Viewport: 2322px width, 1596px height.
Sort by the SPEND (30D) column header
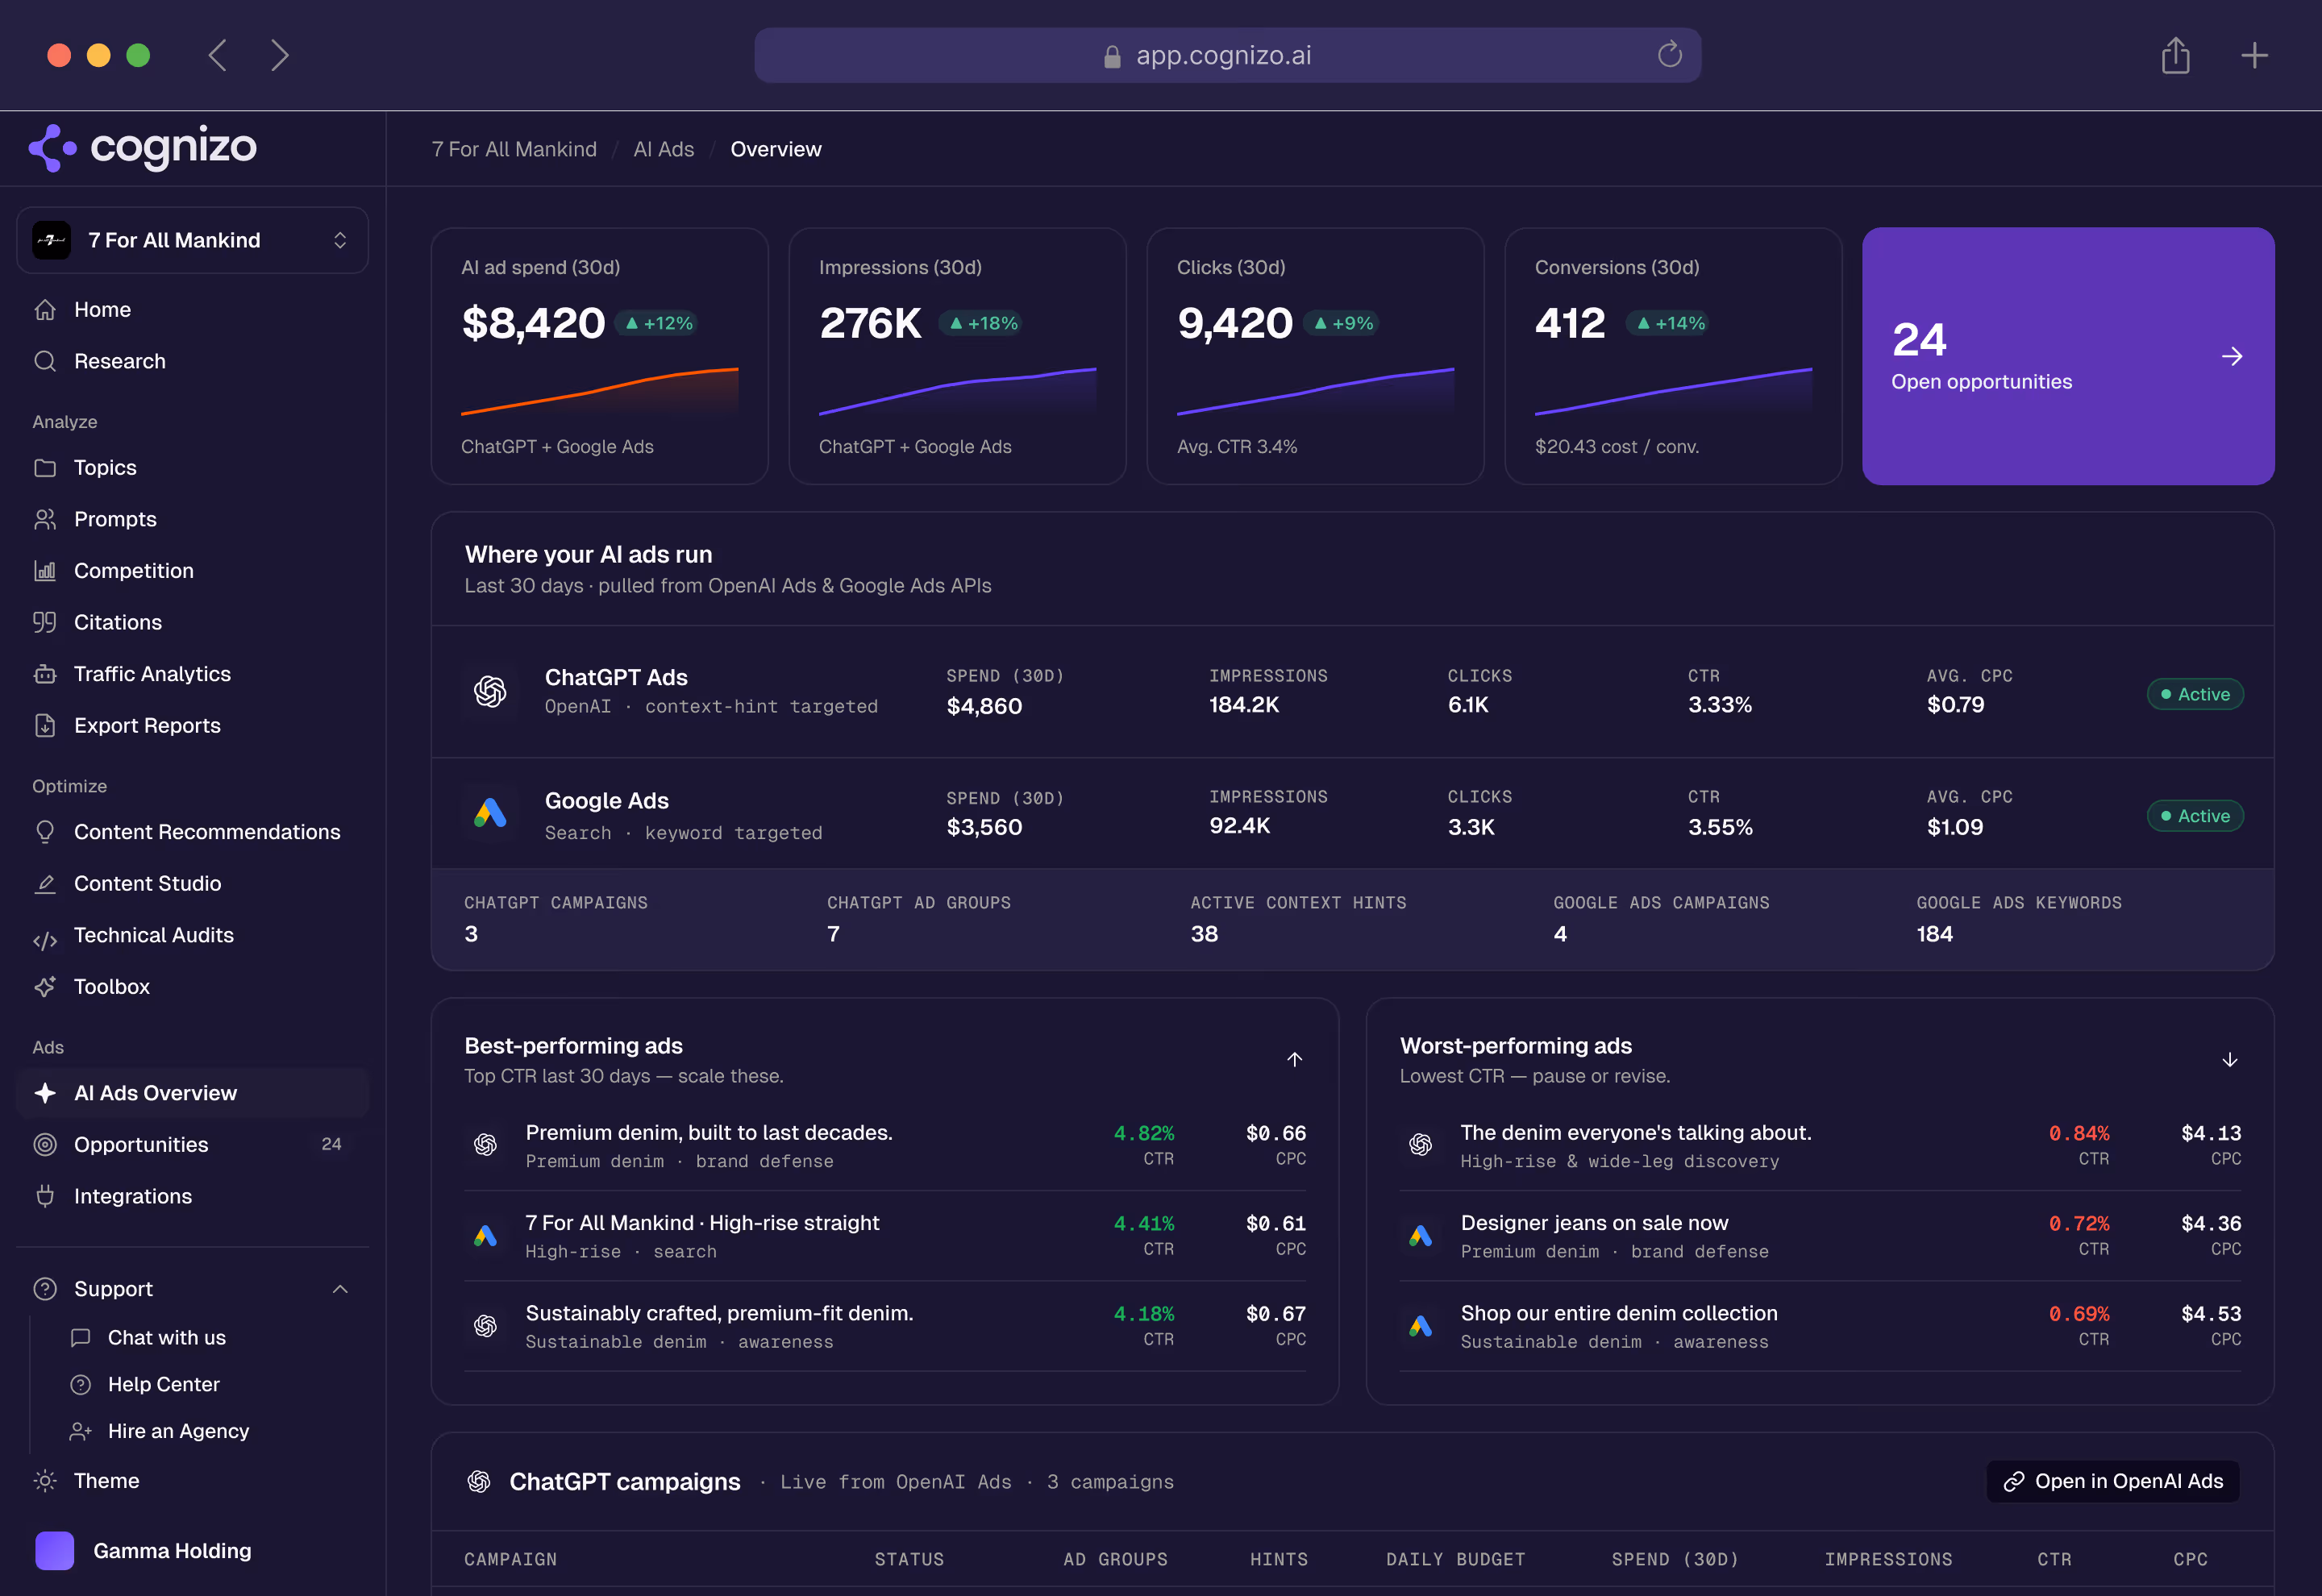coord(1675,1560)
